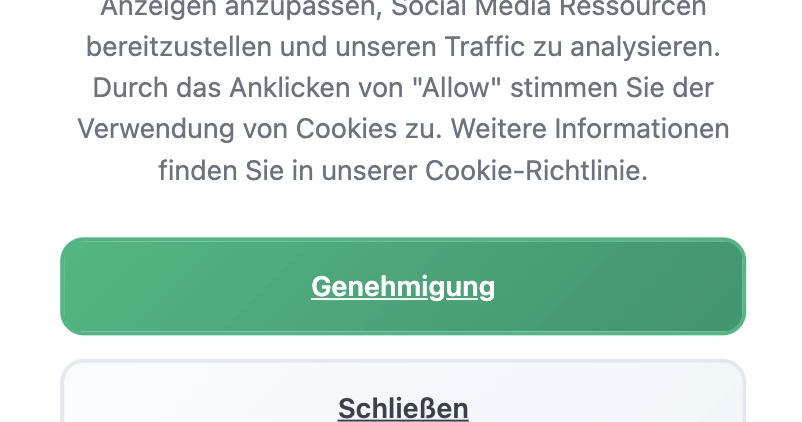Select the word "bereitzustellen"

pos(179,47)
